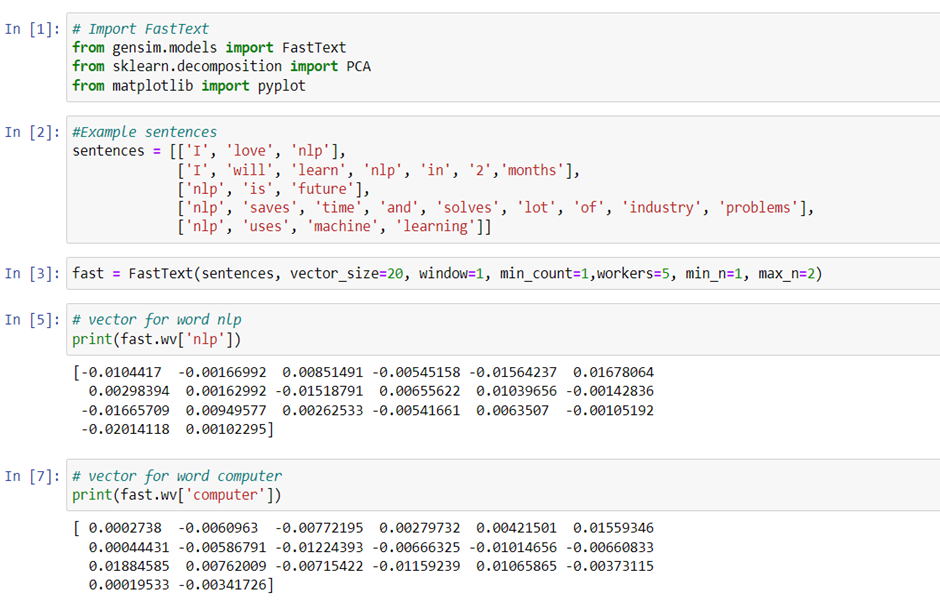This screenshot has width=940, height=601.
Task: Click the print(fast.wv['nlp']) line
Action: [156, 339]
